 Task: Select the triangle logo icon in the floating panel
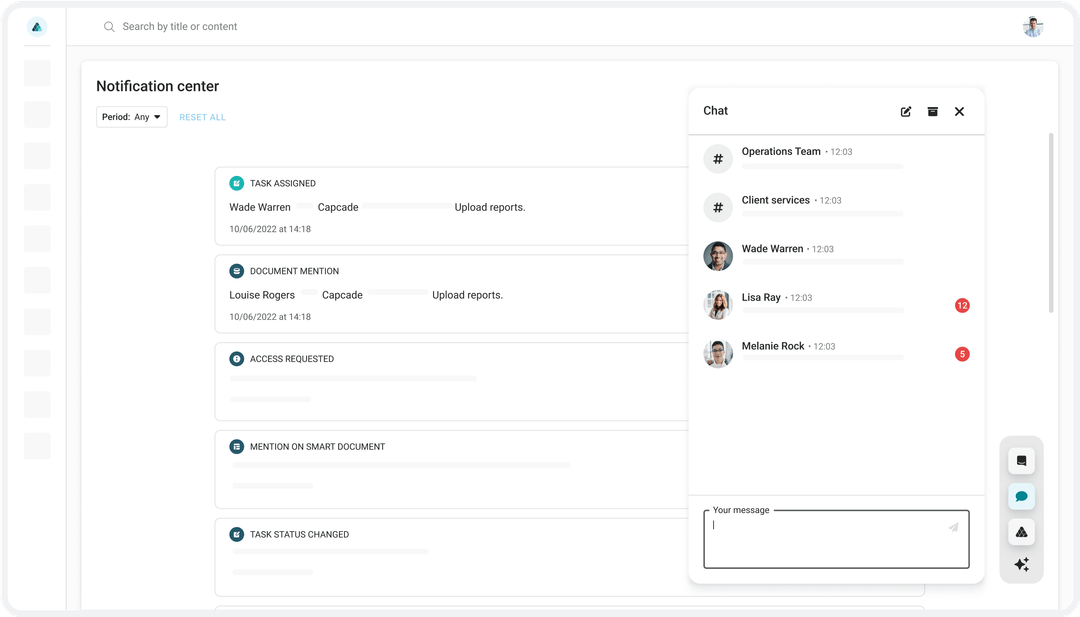1021,531
